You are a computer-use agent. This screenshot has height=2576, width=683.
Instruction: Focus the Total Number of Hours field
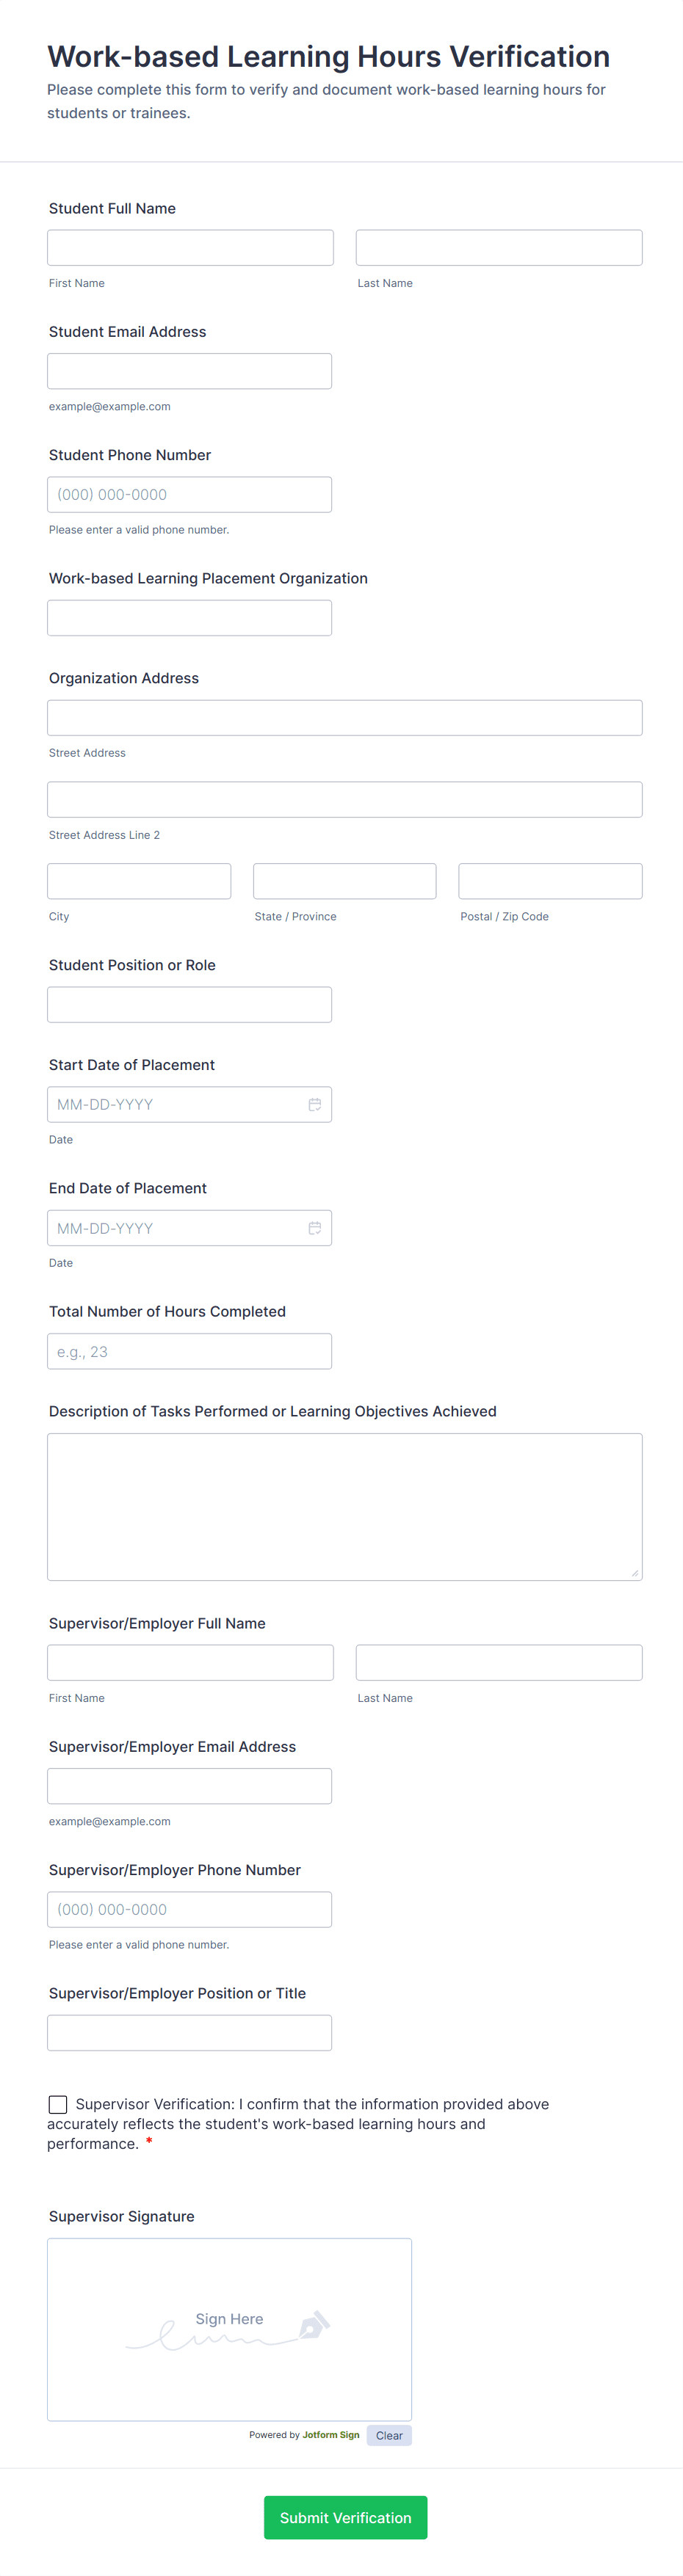(189, 1351)
